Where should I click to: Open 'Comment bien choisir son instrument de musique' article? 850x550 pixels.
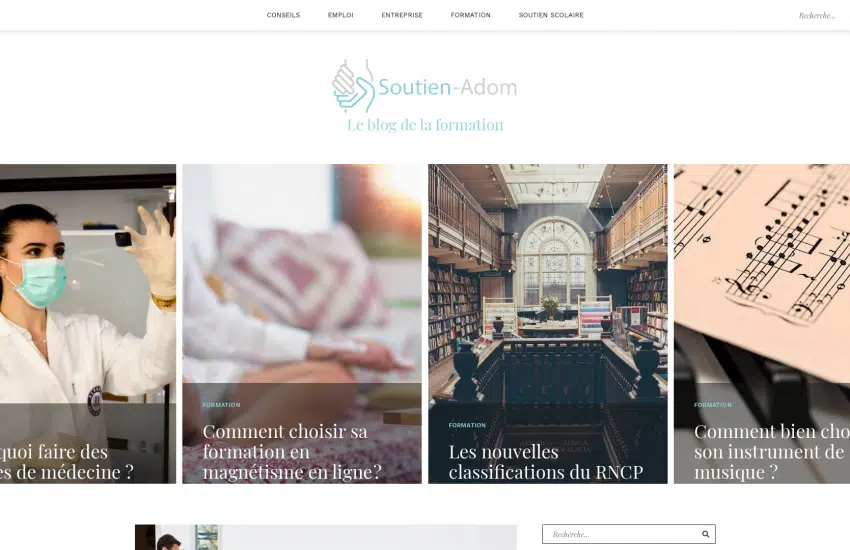click(x=772, y=451)
